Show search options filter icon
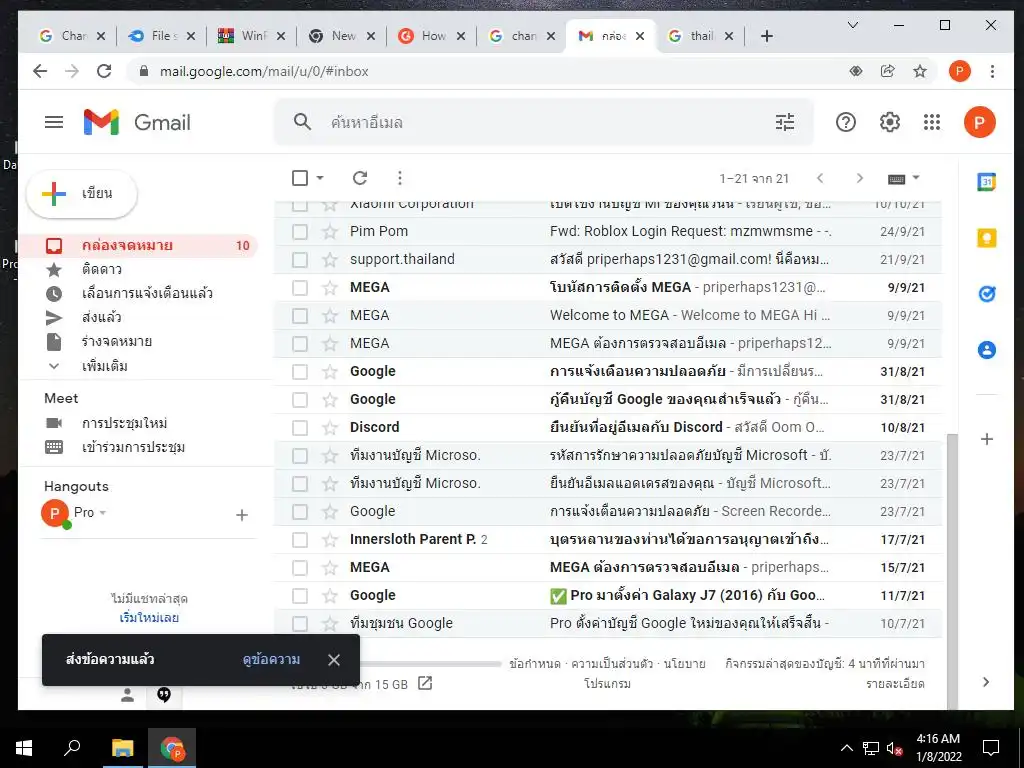Image resolution: width=1024 pixels, height=768 pixels. coord(785,122)
